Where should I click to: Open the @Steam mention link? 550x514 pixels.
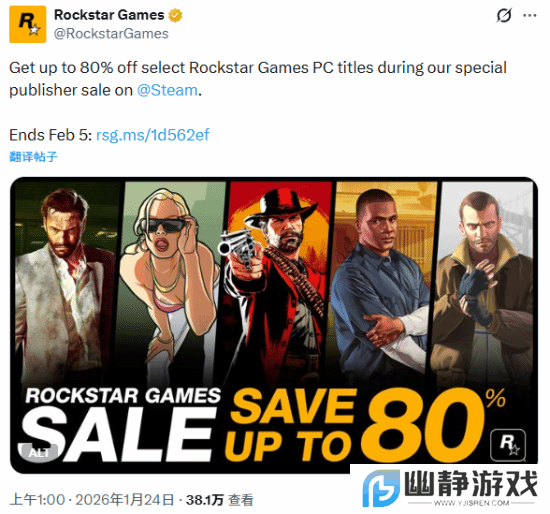(167, 90)
